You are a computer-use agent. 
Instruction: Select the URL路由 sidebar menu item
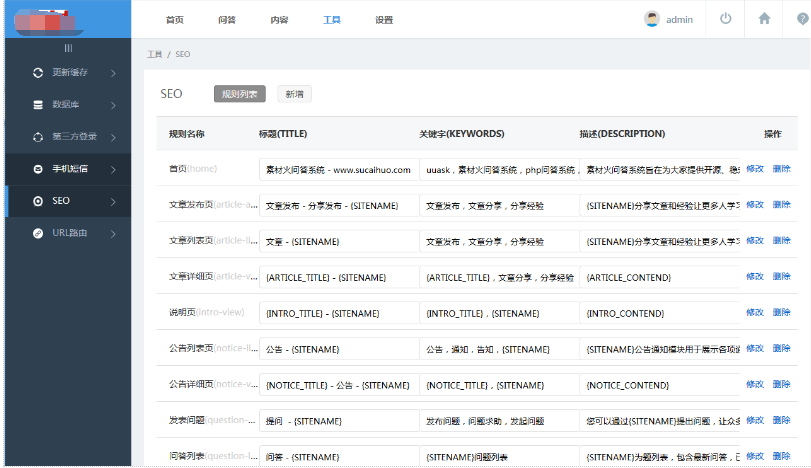(x=68, y=233)
